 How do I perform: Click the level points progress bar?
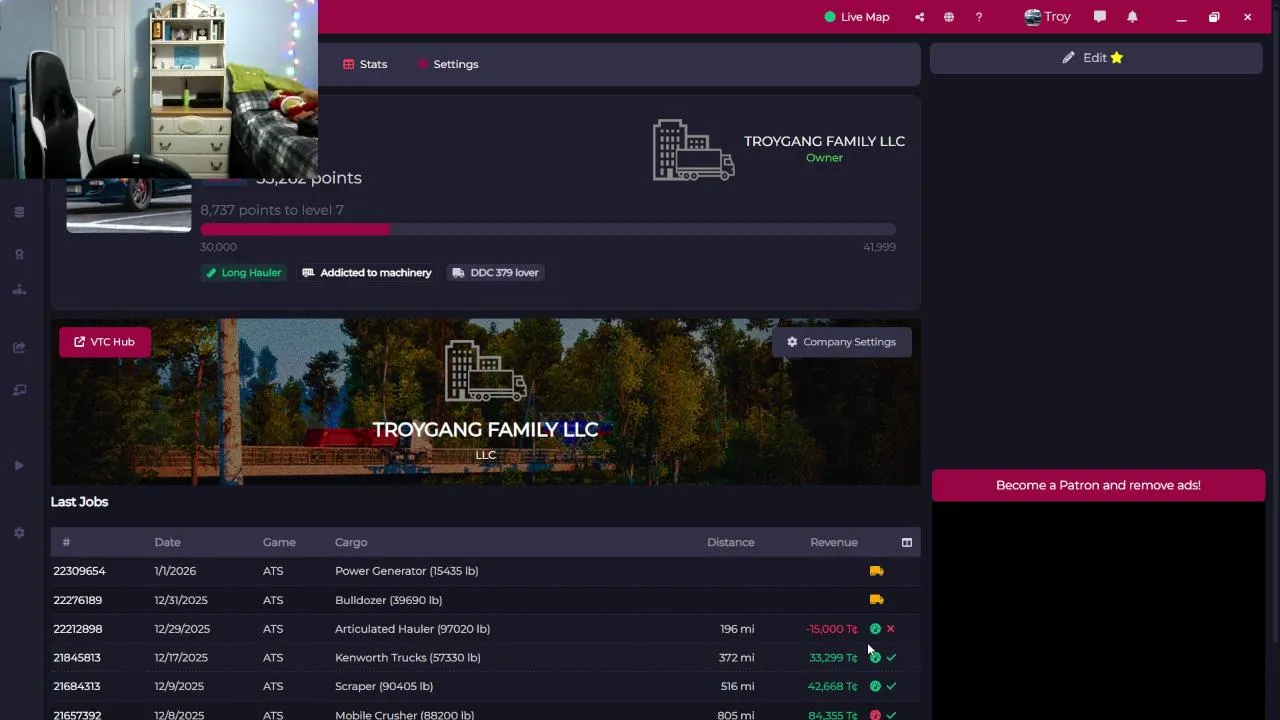pyautogui.click(x=548, y=230)
